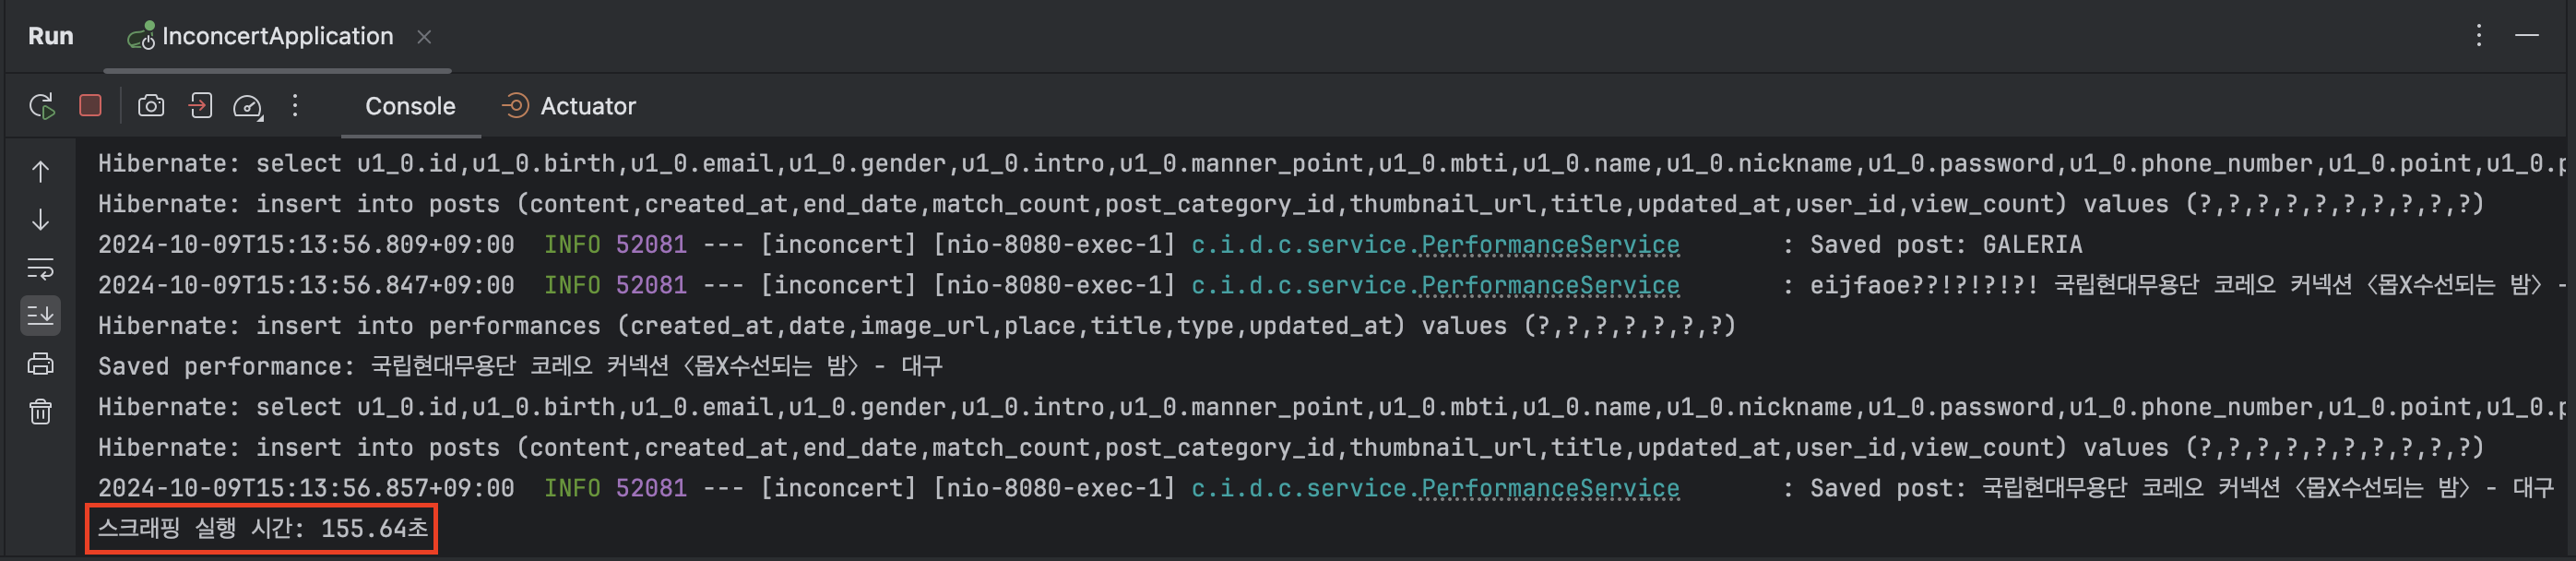2576x561 pixels.
Task: Close the InconcertApplication run tab
Action: tap(424, 37)
